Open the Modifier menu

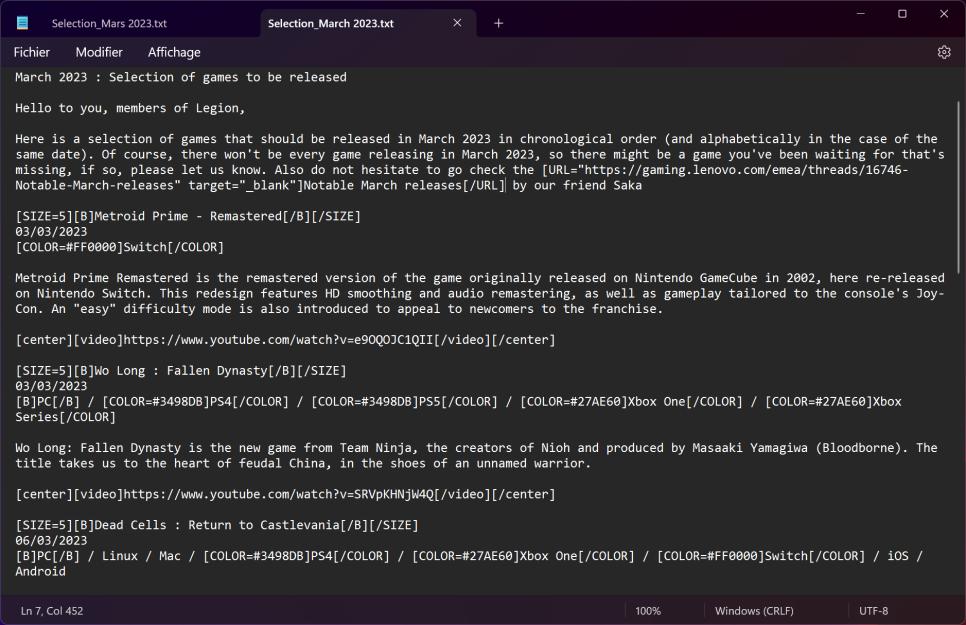[x=99, y=52]
